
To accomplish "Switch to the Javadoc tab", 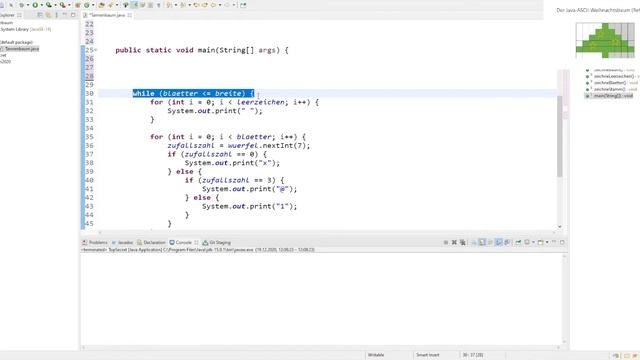I will 122,242.
